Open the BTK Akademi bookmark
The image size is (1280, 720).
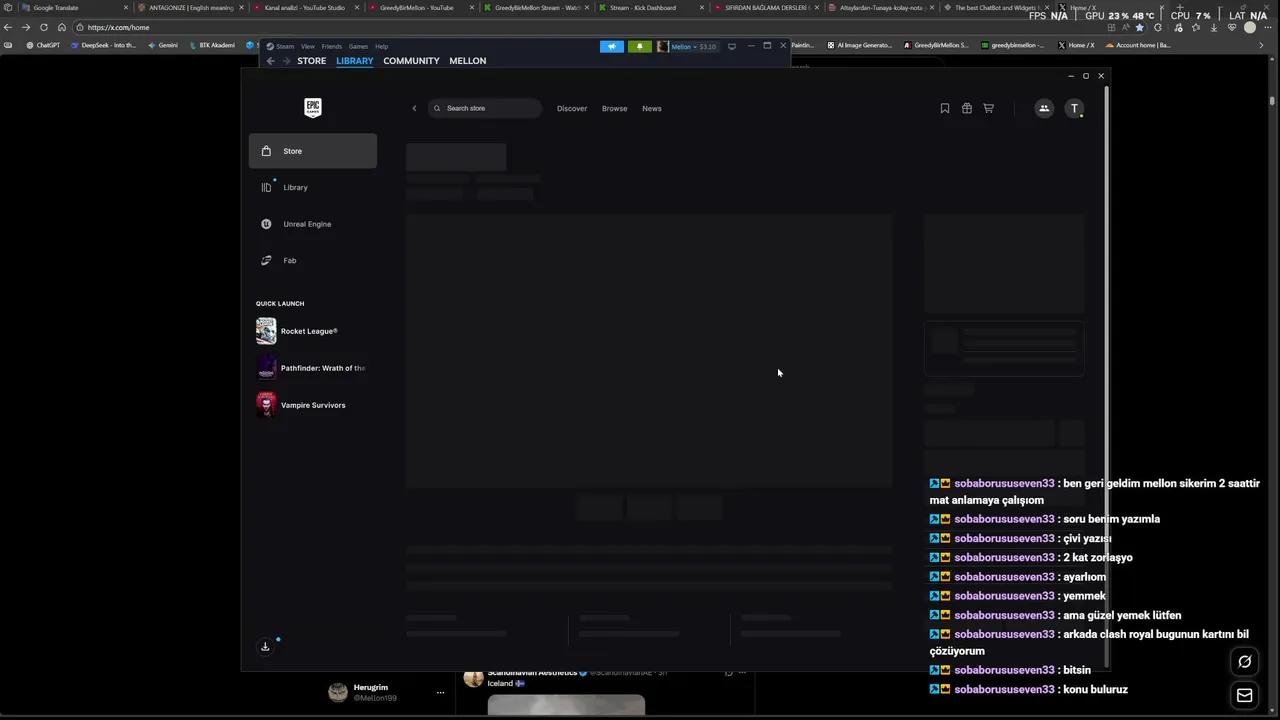[211, 45]
